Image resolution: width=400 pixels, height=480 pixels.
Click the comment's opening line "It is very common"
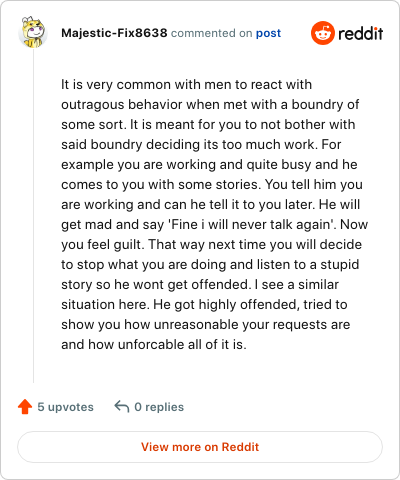pos(186,85)
